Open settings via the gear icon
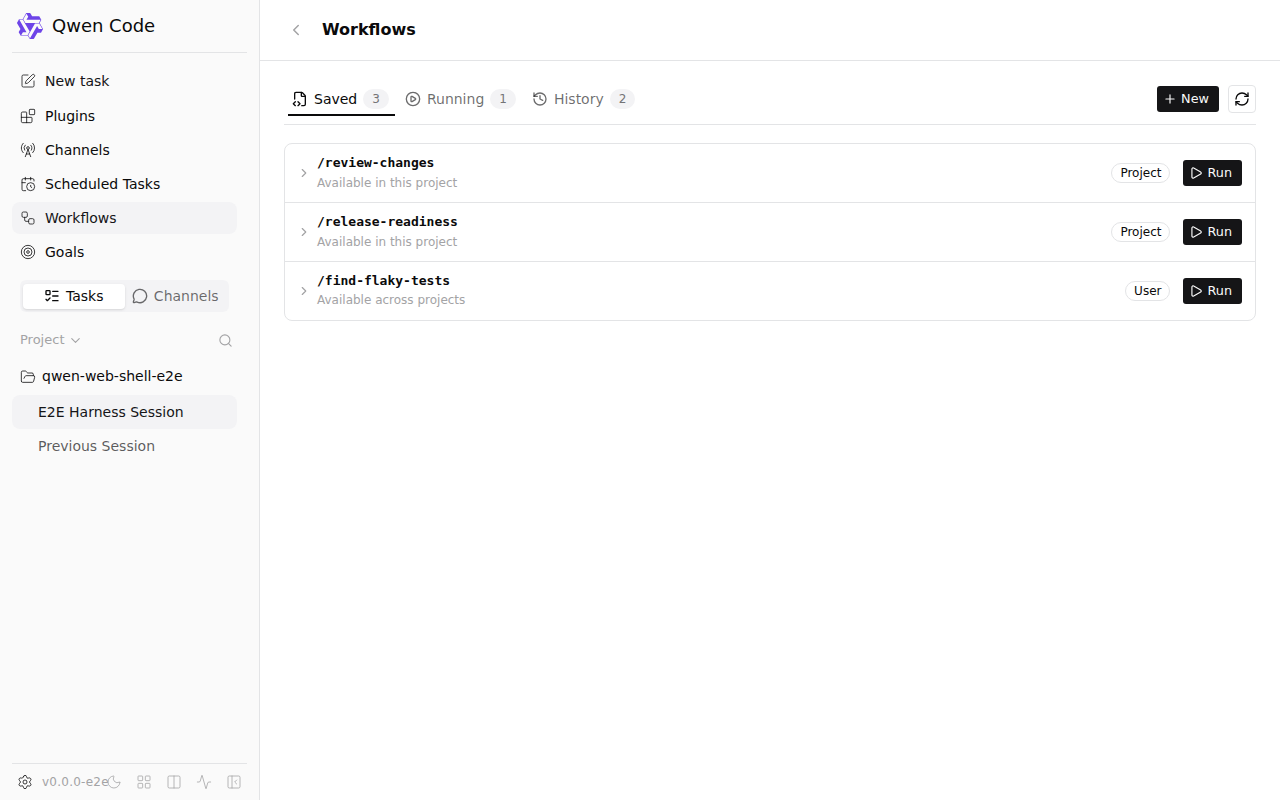This screenshot has width=1280, height=800. [25, 782]
